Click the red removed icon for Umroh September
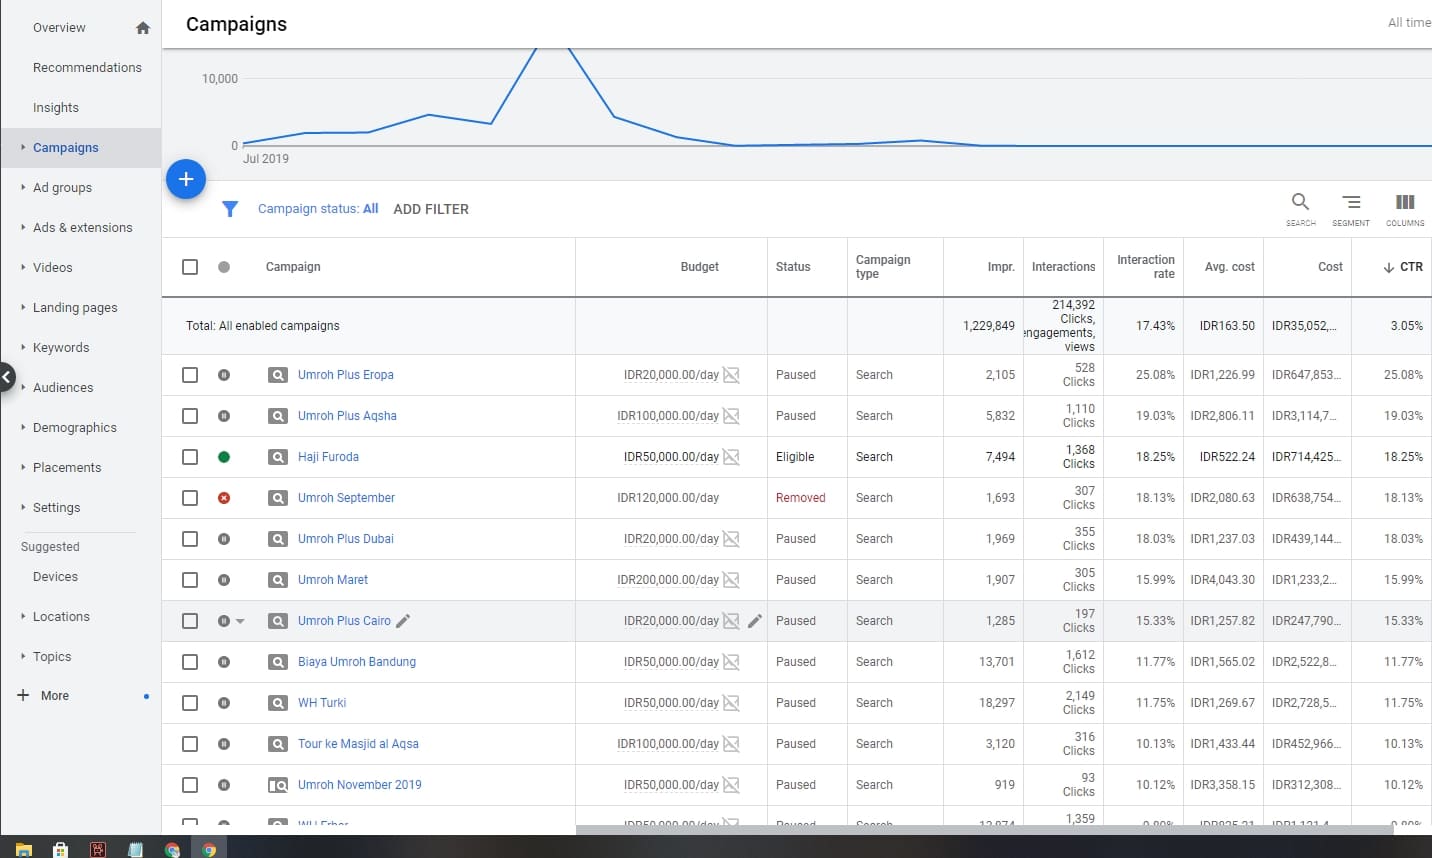 [224, 498]
